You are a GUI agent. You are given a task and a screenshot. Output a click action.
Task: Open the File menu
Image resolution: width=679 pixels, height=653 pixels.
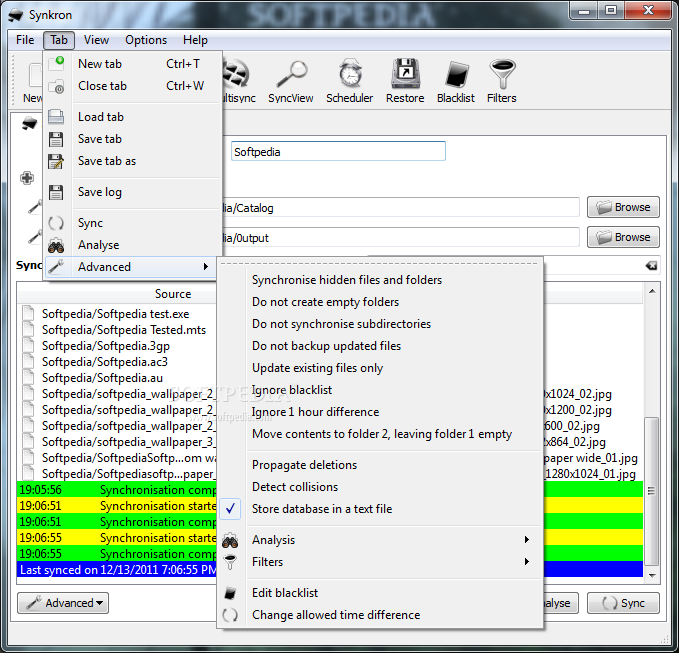[25, 40]
